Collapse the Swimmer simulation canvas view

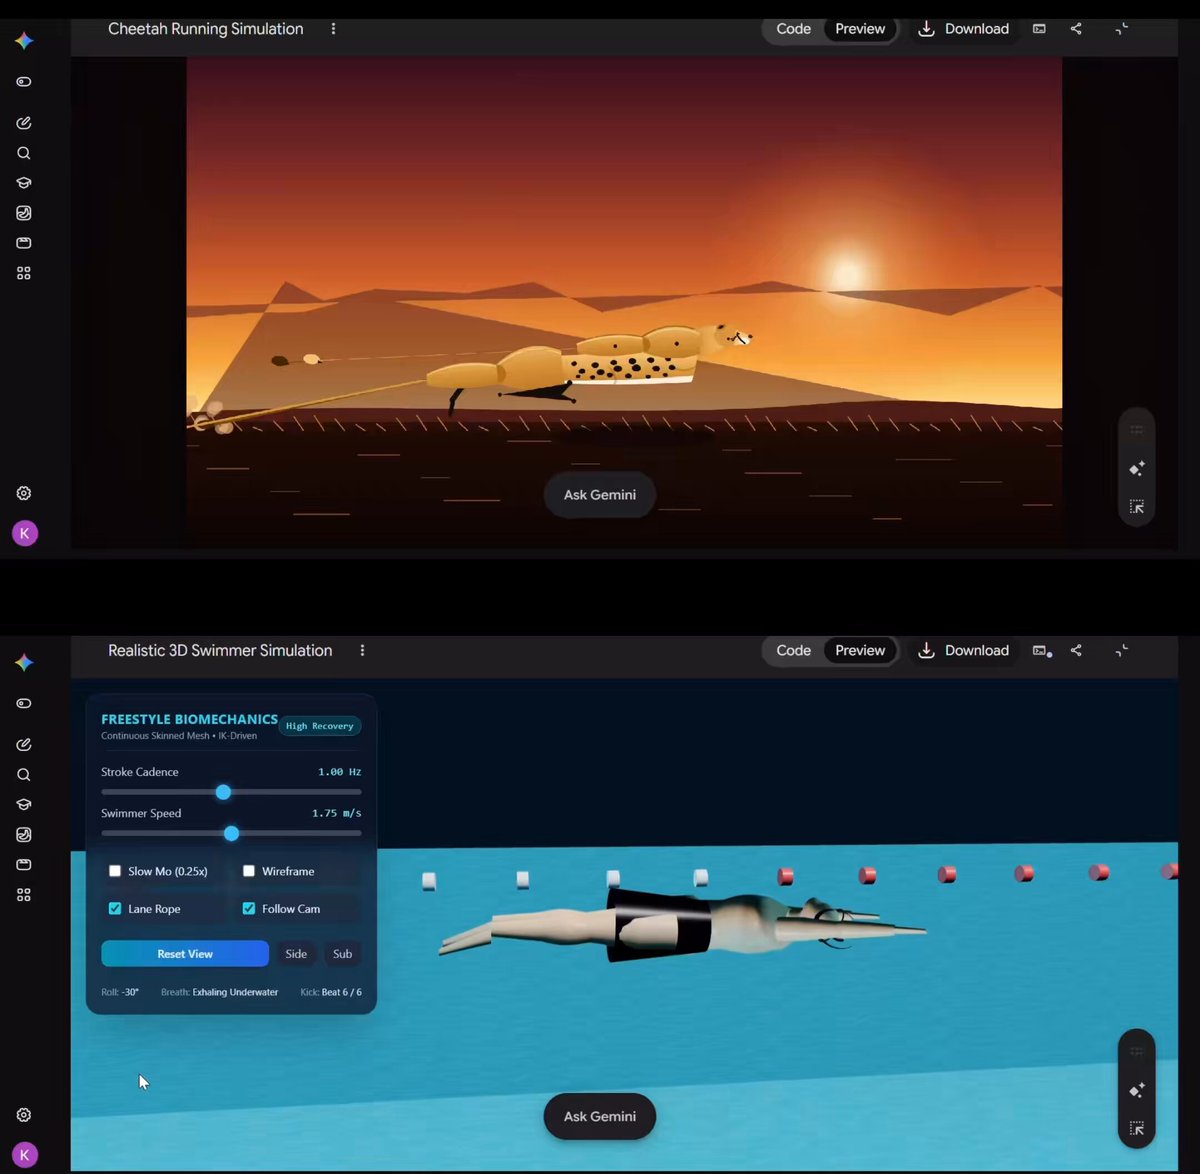1122,651
